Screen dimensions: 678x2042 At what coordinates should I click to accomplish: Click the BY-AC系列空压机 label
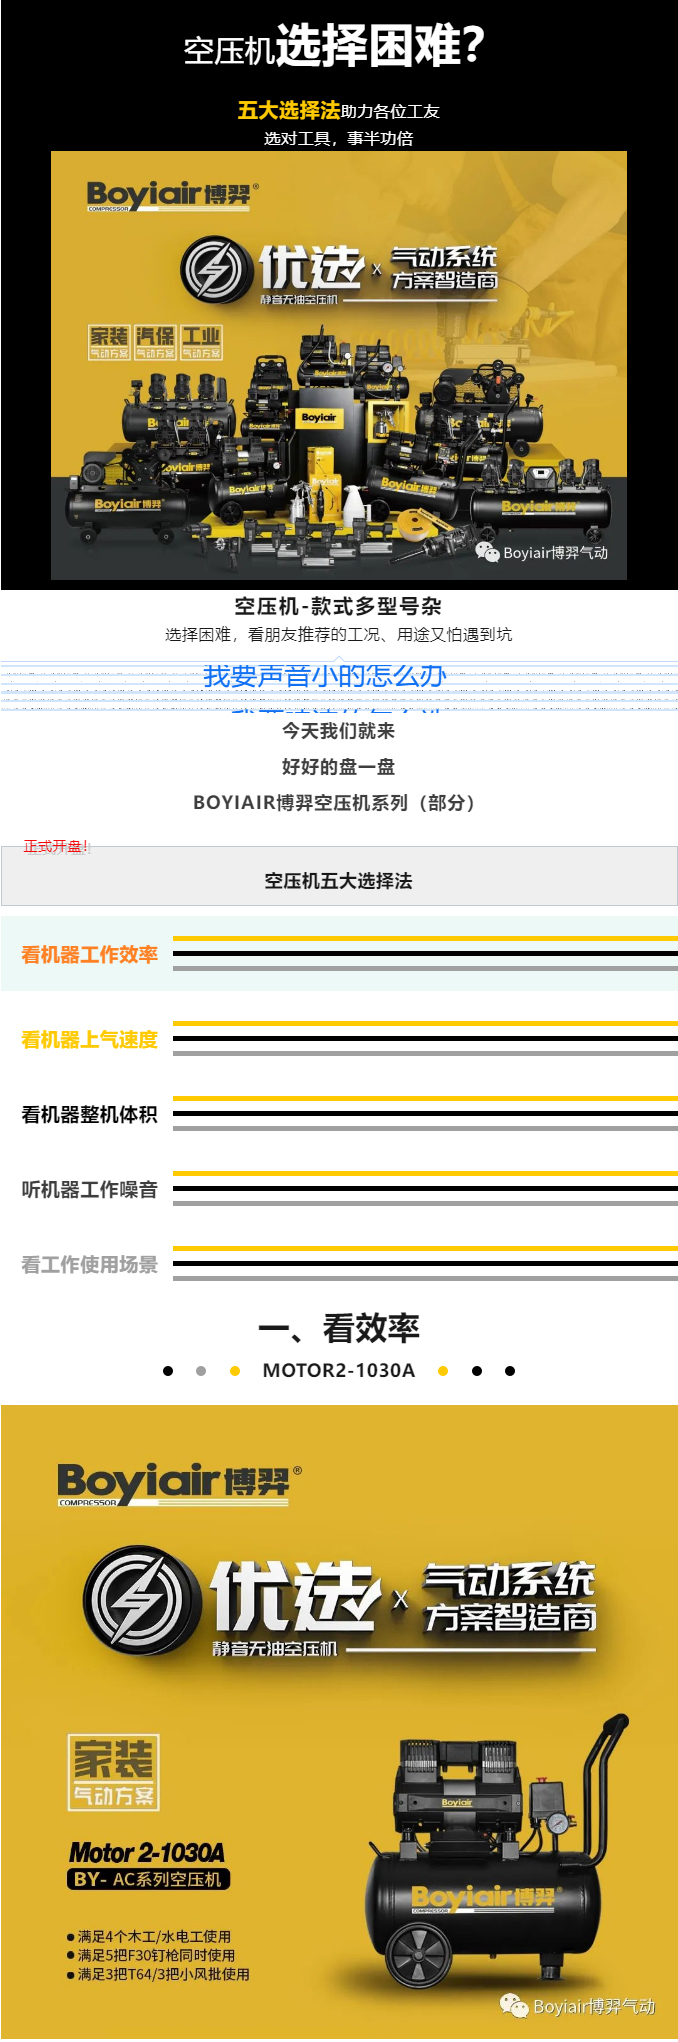click(x=149, y=1879)
